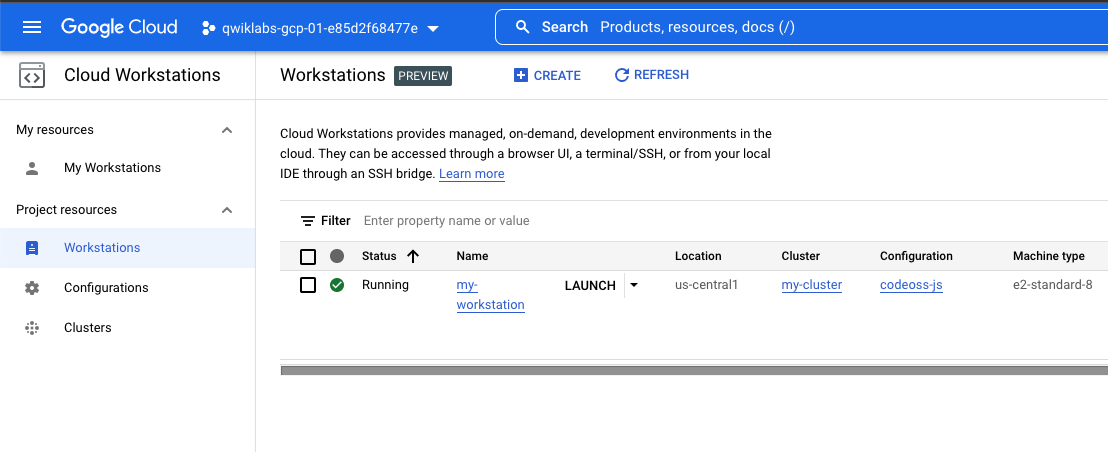The image size is (1108, 452).
Task: Click the Configurations gear icon
Action: [x=32, y=288]
